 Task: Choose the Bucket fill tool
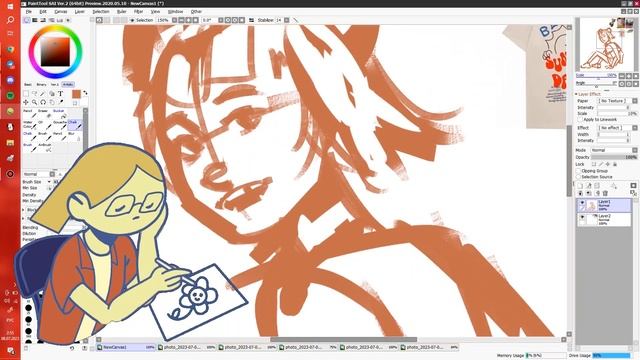pyautogui.click(x=60, y=113)
